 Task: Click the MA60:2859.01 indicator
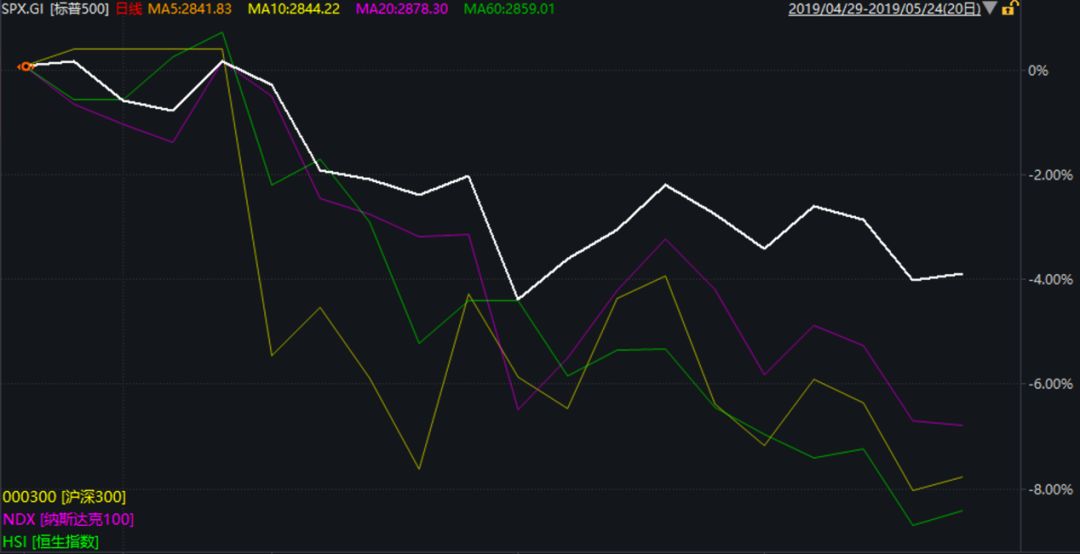pyautogui.click(x=509, y=9)
